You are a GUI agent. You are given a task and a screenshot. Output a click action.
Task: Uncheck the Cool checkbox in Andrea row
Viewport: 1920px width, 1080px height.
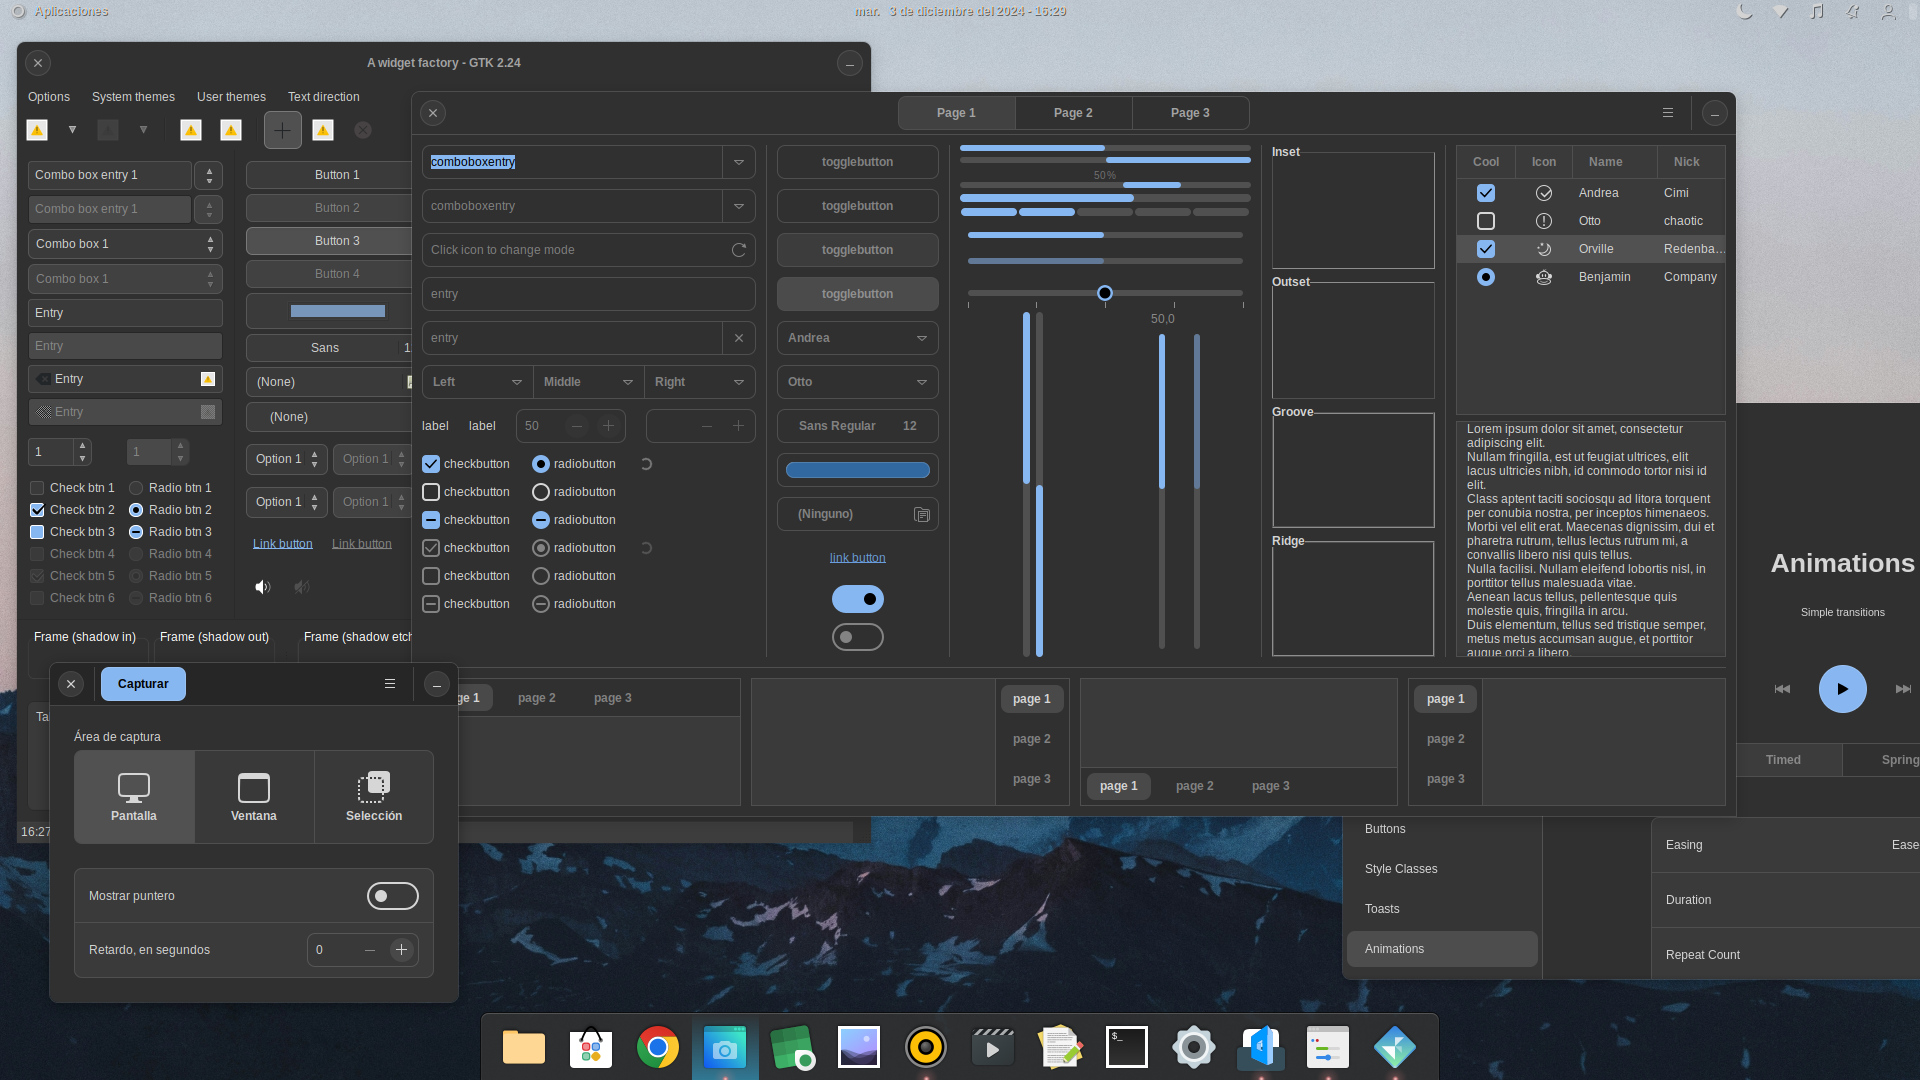[1486, 193]
